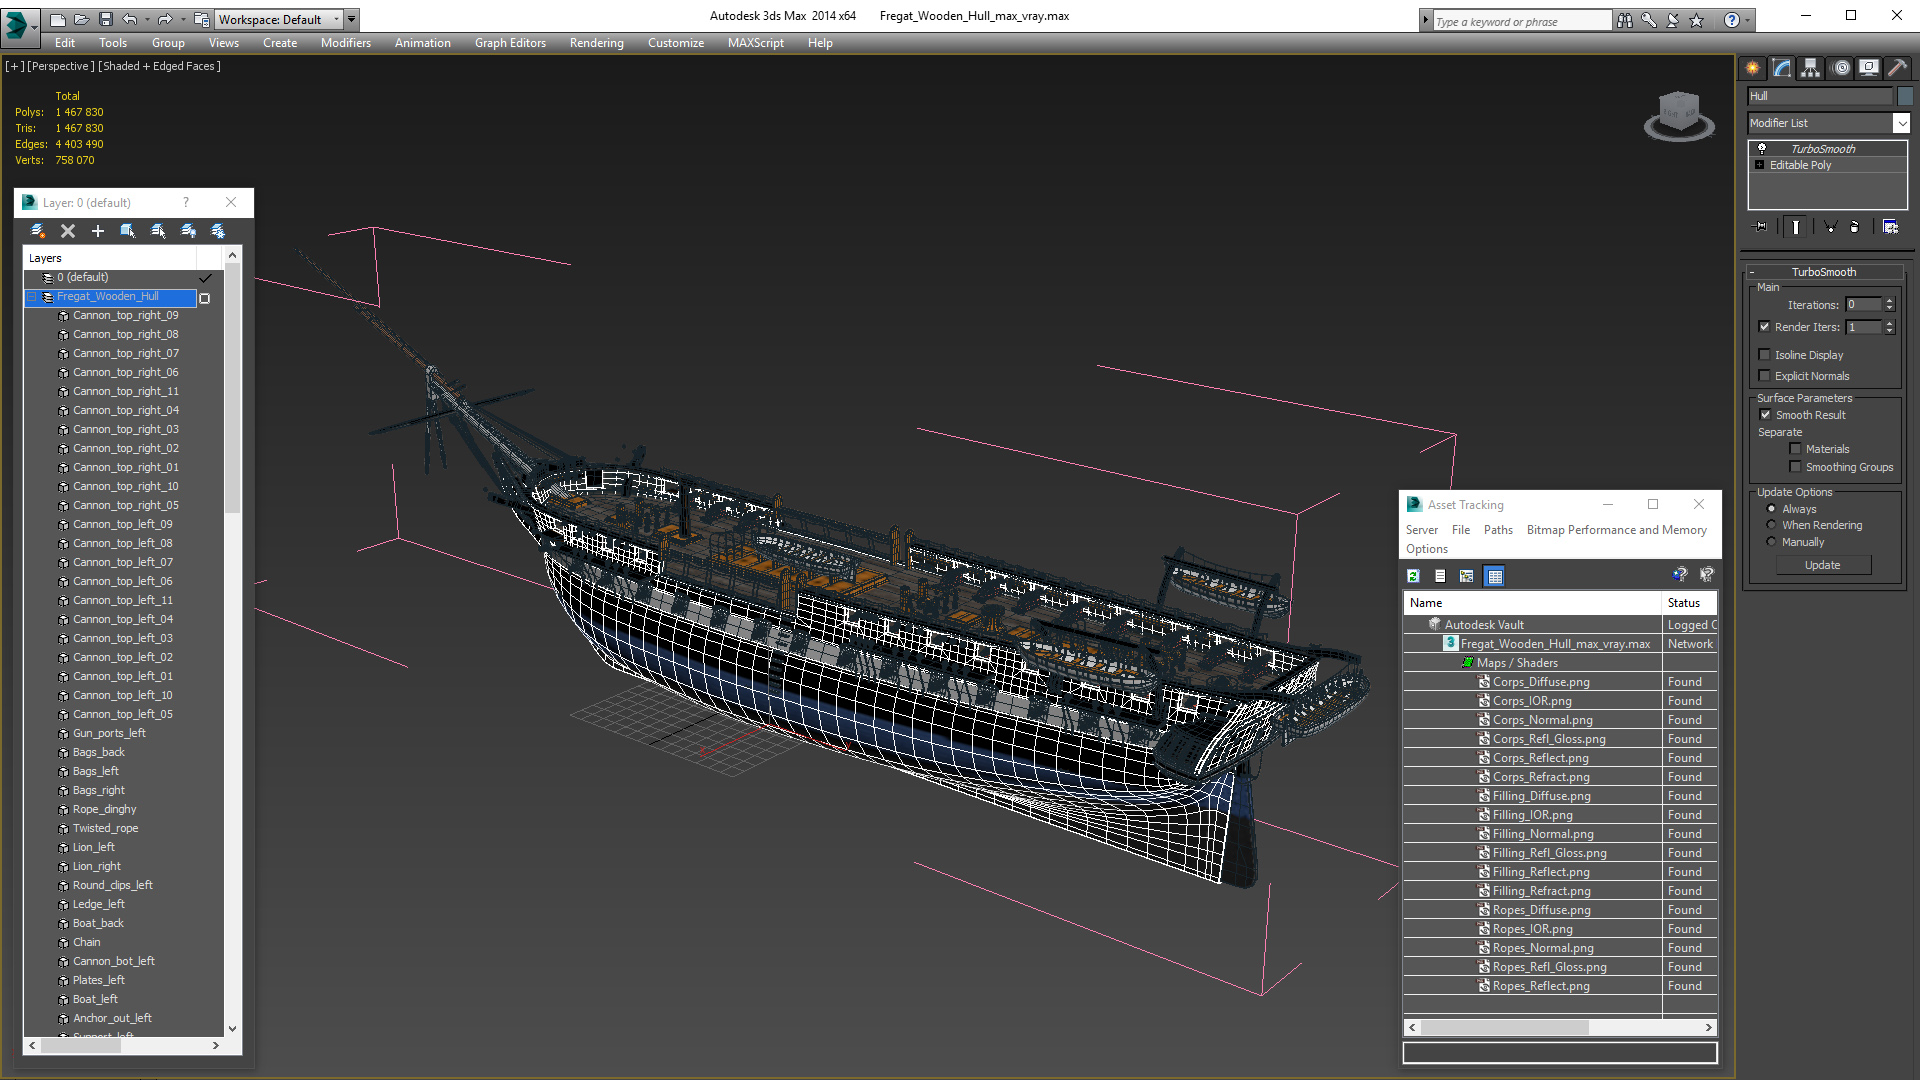Collapse the Fregat_Wooden_Hull layer tree
The width and height of the screenshot is (1920, 1080).
[32, 297]
